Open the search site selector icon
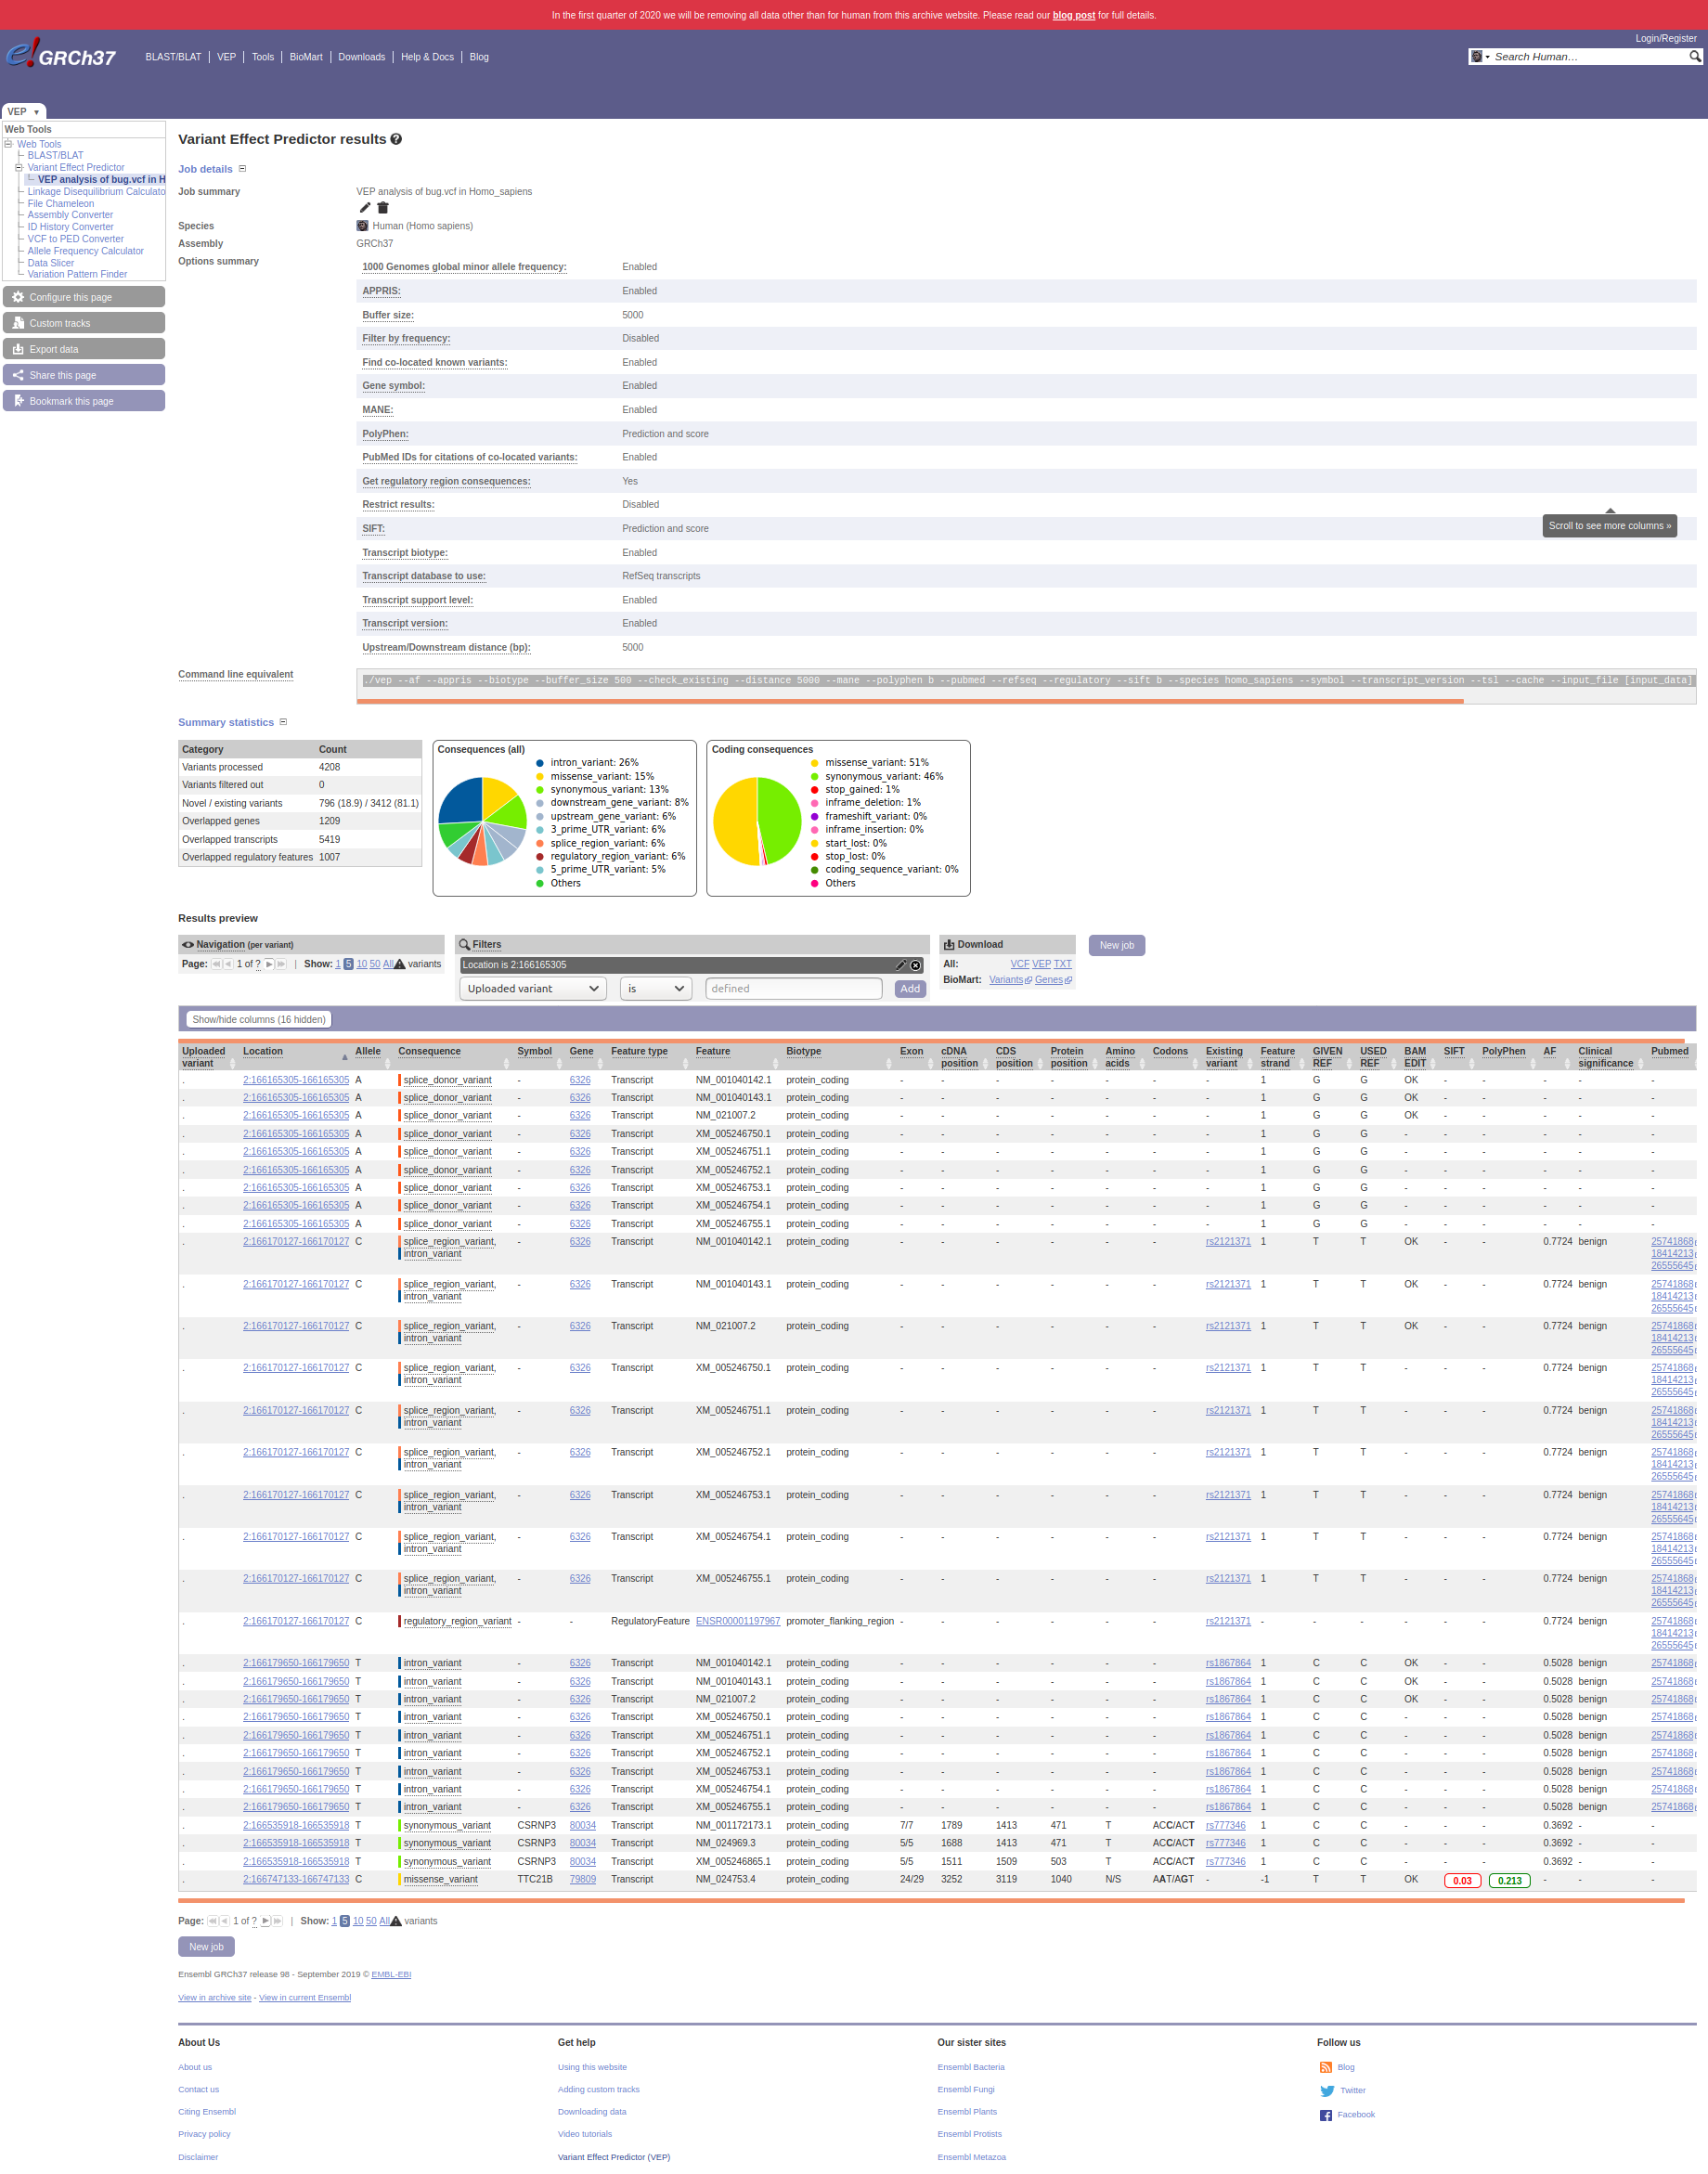Viewport: 1708px width, 2174px height. [1479, 57]
